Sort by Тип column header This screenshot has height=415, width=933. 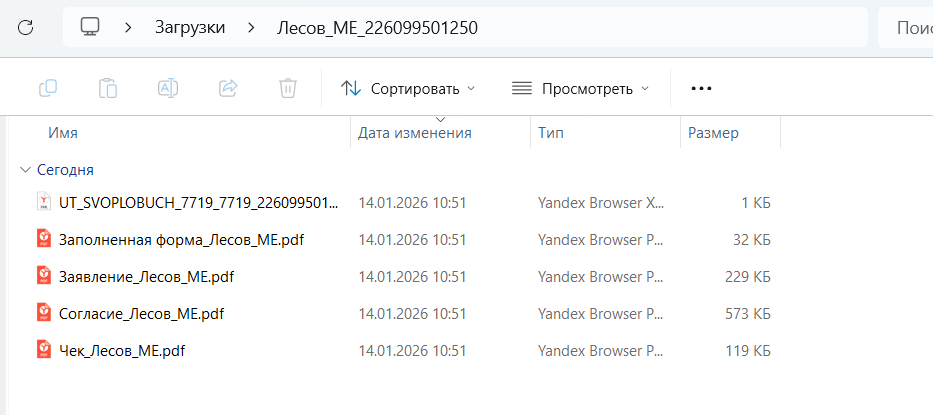551,133
